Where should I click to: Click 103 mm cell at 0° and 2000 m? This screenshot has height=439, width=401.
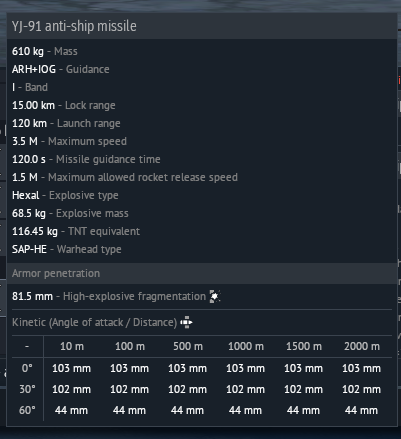[x=361, y=368]
